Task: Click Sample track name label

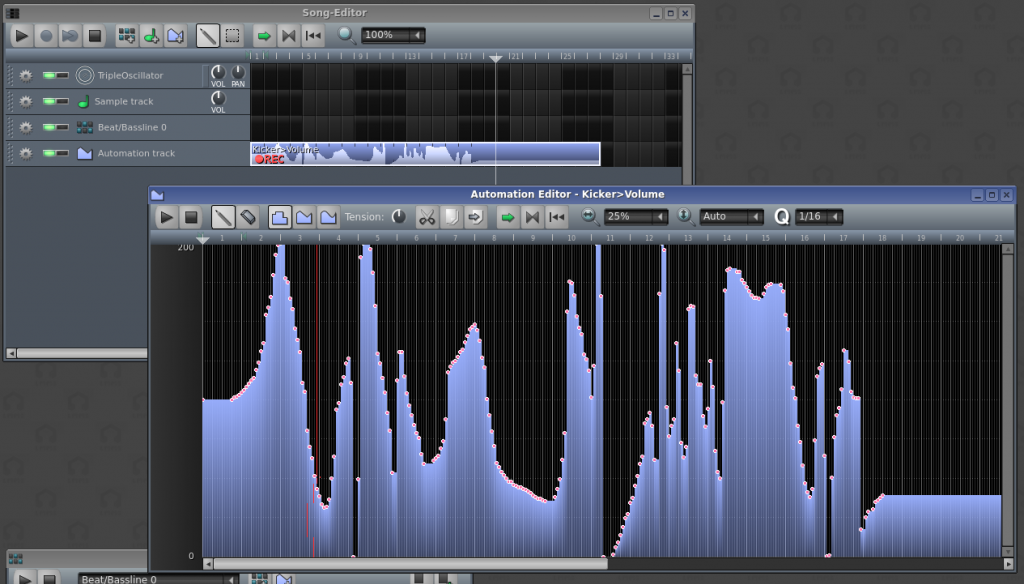Action: click(123, 101)
